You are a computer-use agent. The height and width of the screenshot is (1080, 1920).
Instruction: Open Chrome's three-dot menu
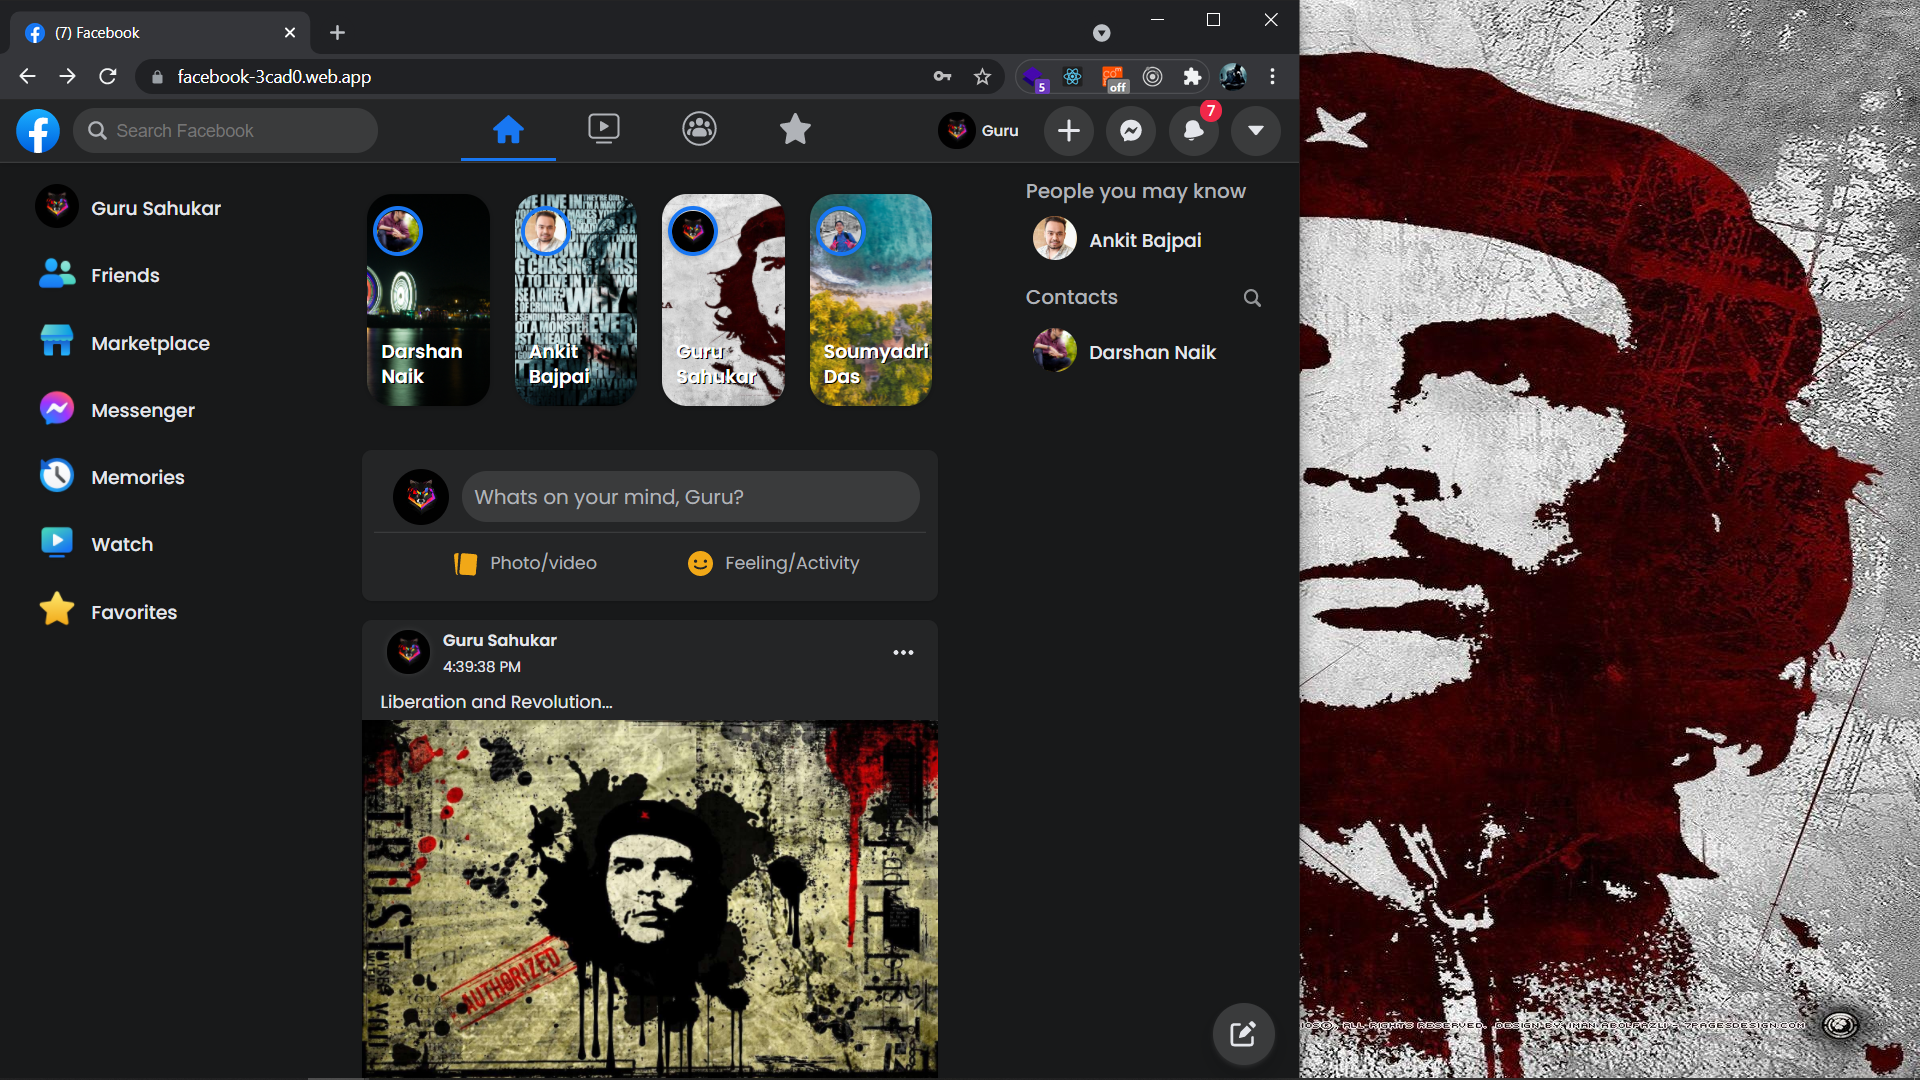(x=1272, y=76)
